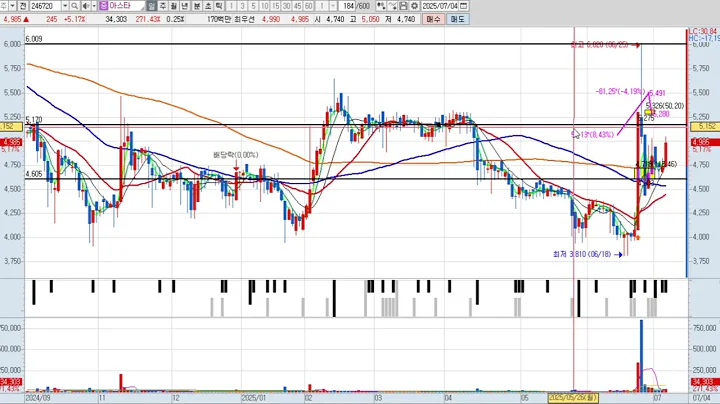Click the speaker sound icon
The width and height of the screenshot is (720, 404).
click(86, 6)
